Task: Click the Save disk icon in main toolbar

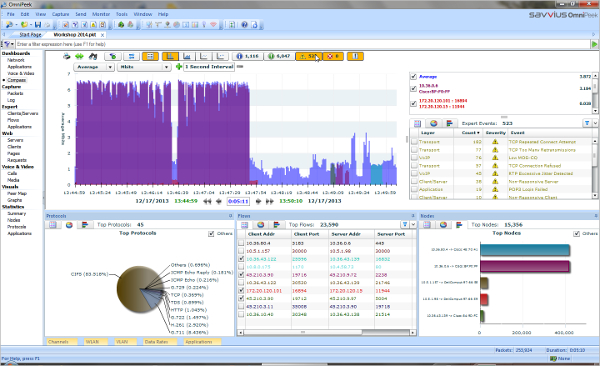Action: (x=38, y=25)
